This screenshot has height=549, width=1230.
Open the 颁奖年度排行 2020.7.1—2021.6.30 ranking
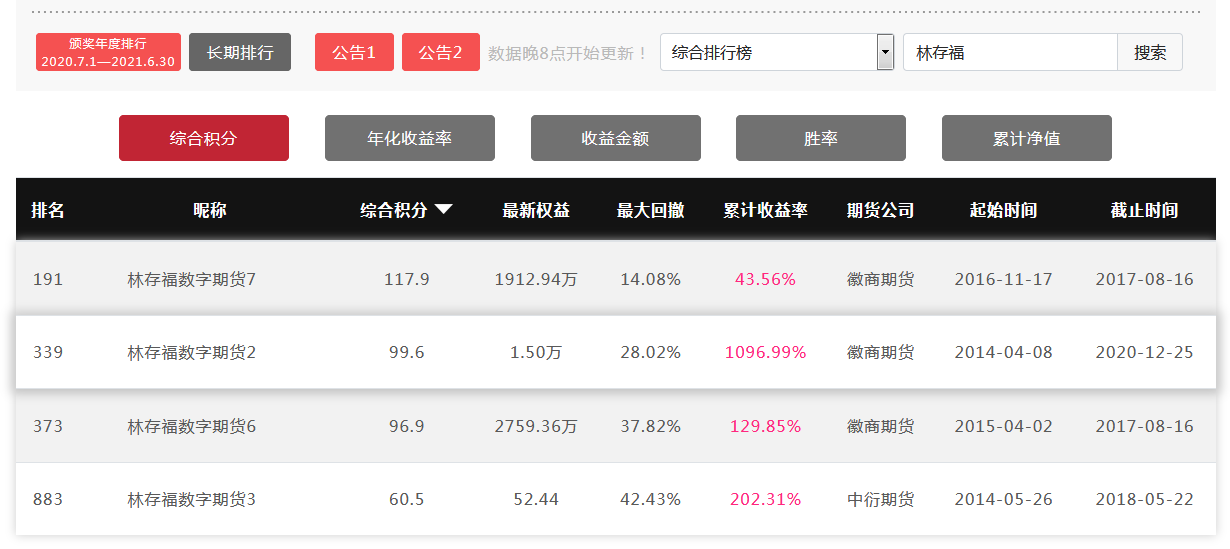point(108,52)
